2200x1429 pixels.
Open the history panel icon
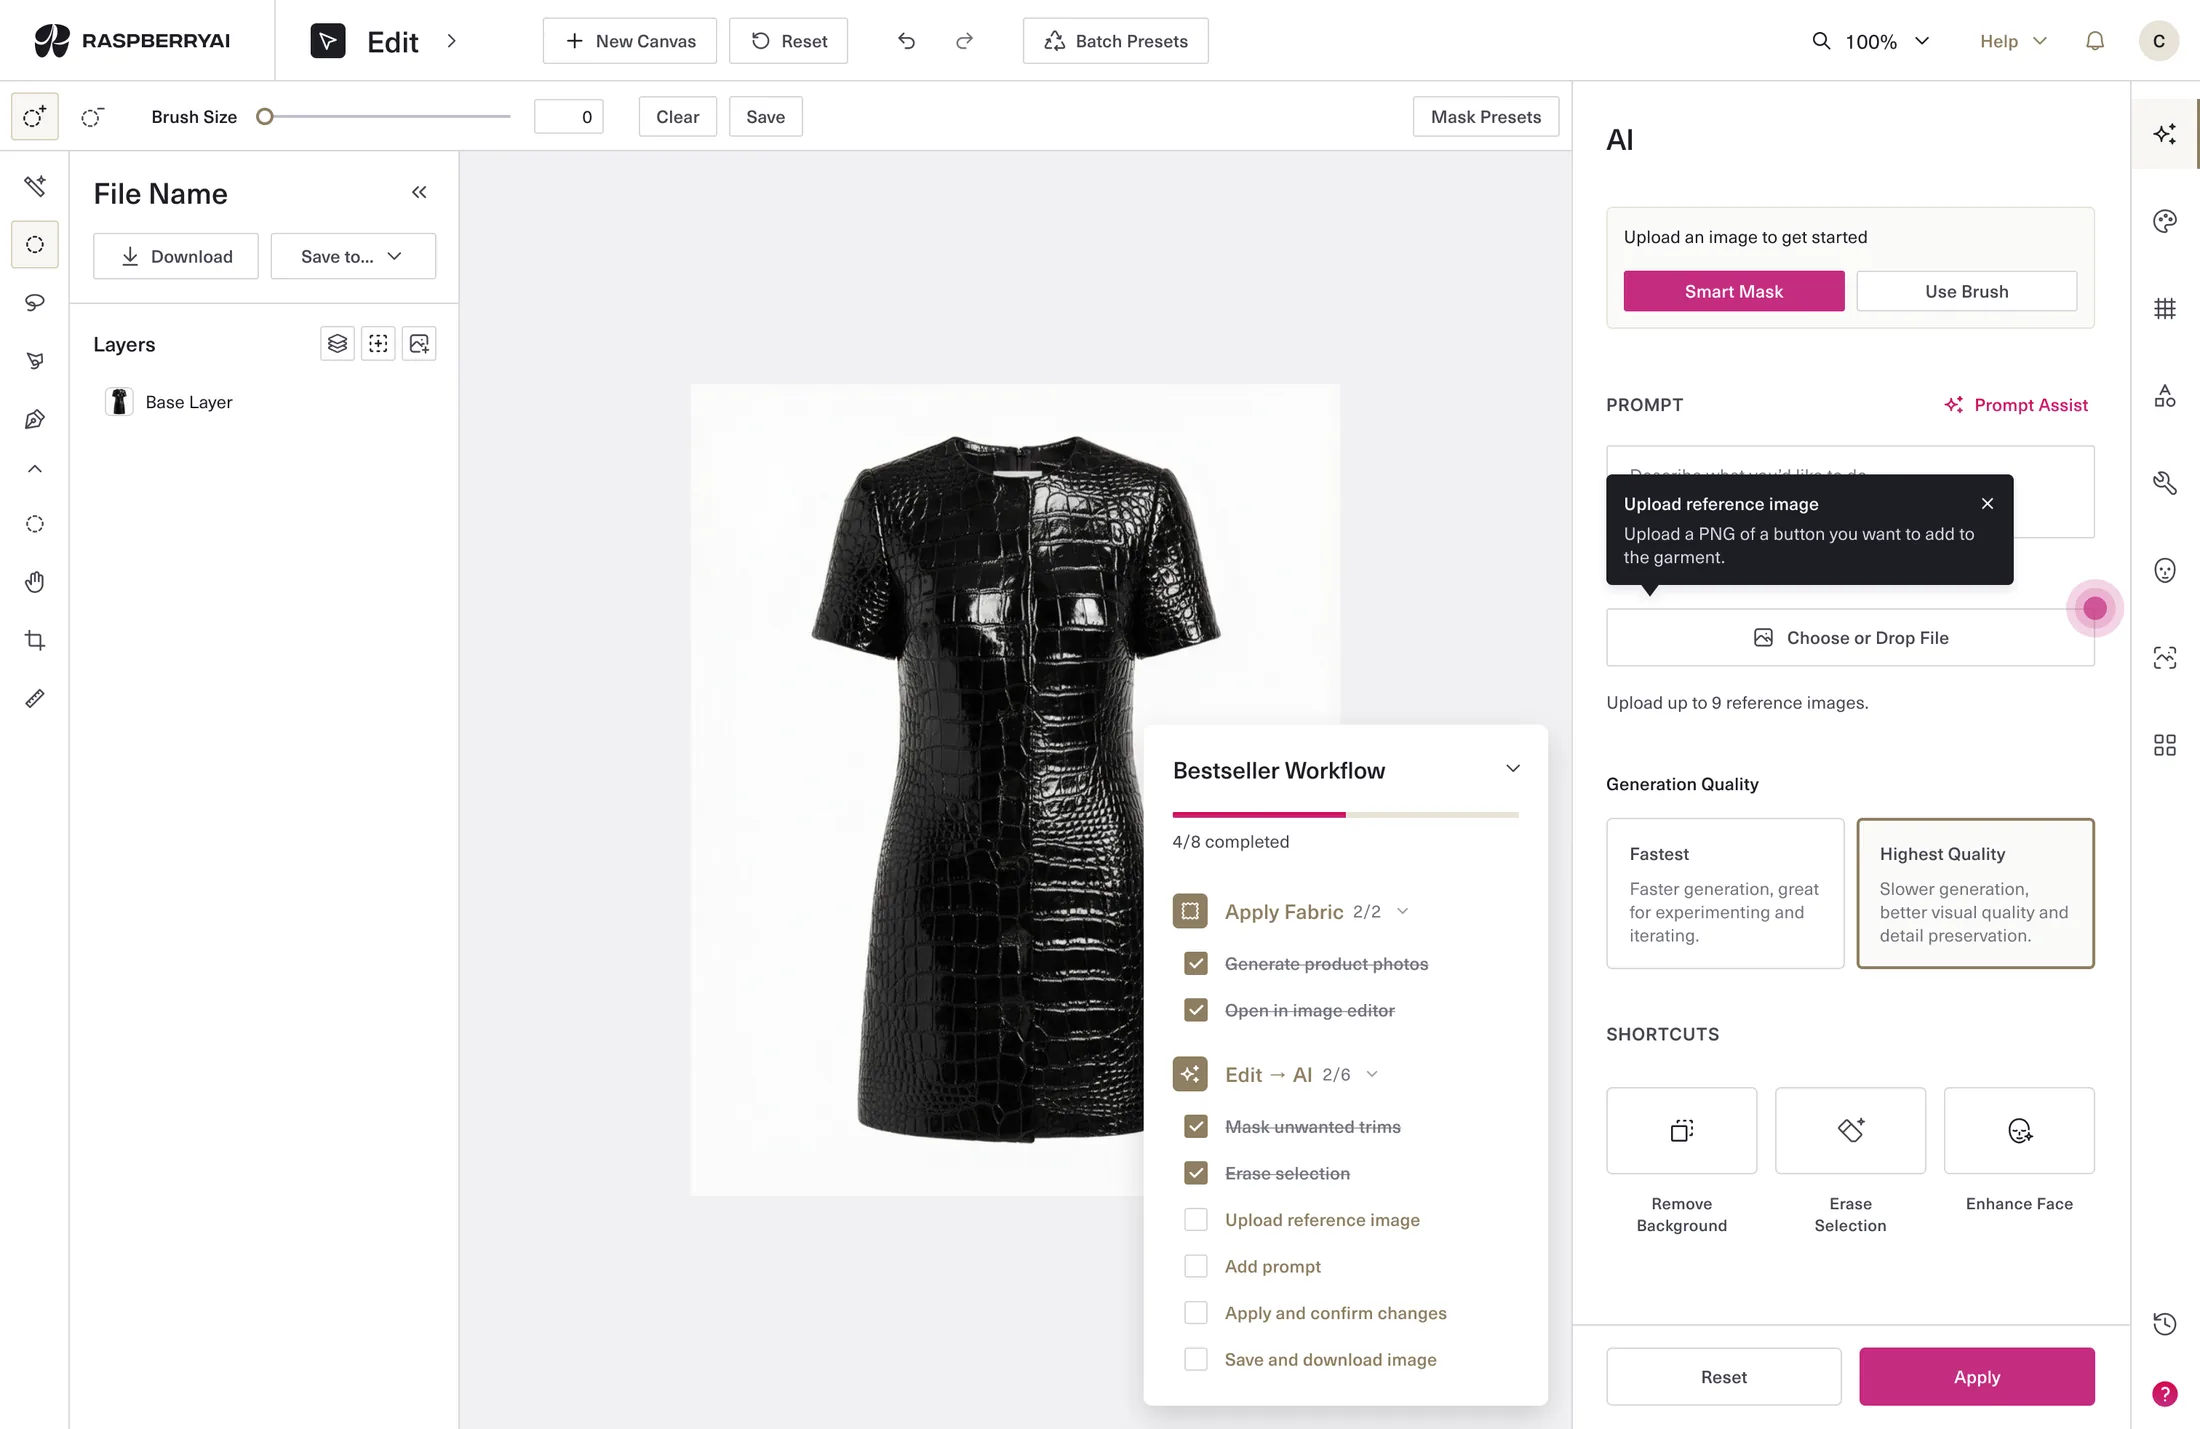coord(2165,1324)
